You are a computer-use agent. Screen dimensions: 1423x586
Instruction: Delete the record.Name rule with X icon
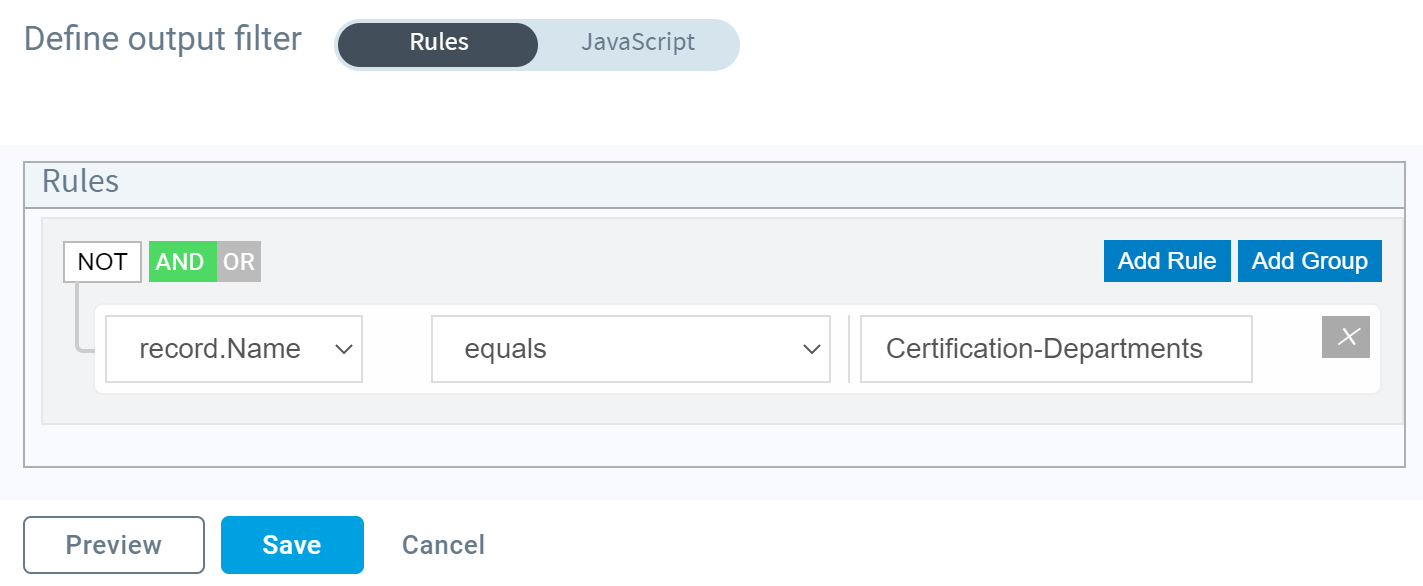[1346, 337]
